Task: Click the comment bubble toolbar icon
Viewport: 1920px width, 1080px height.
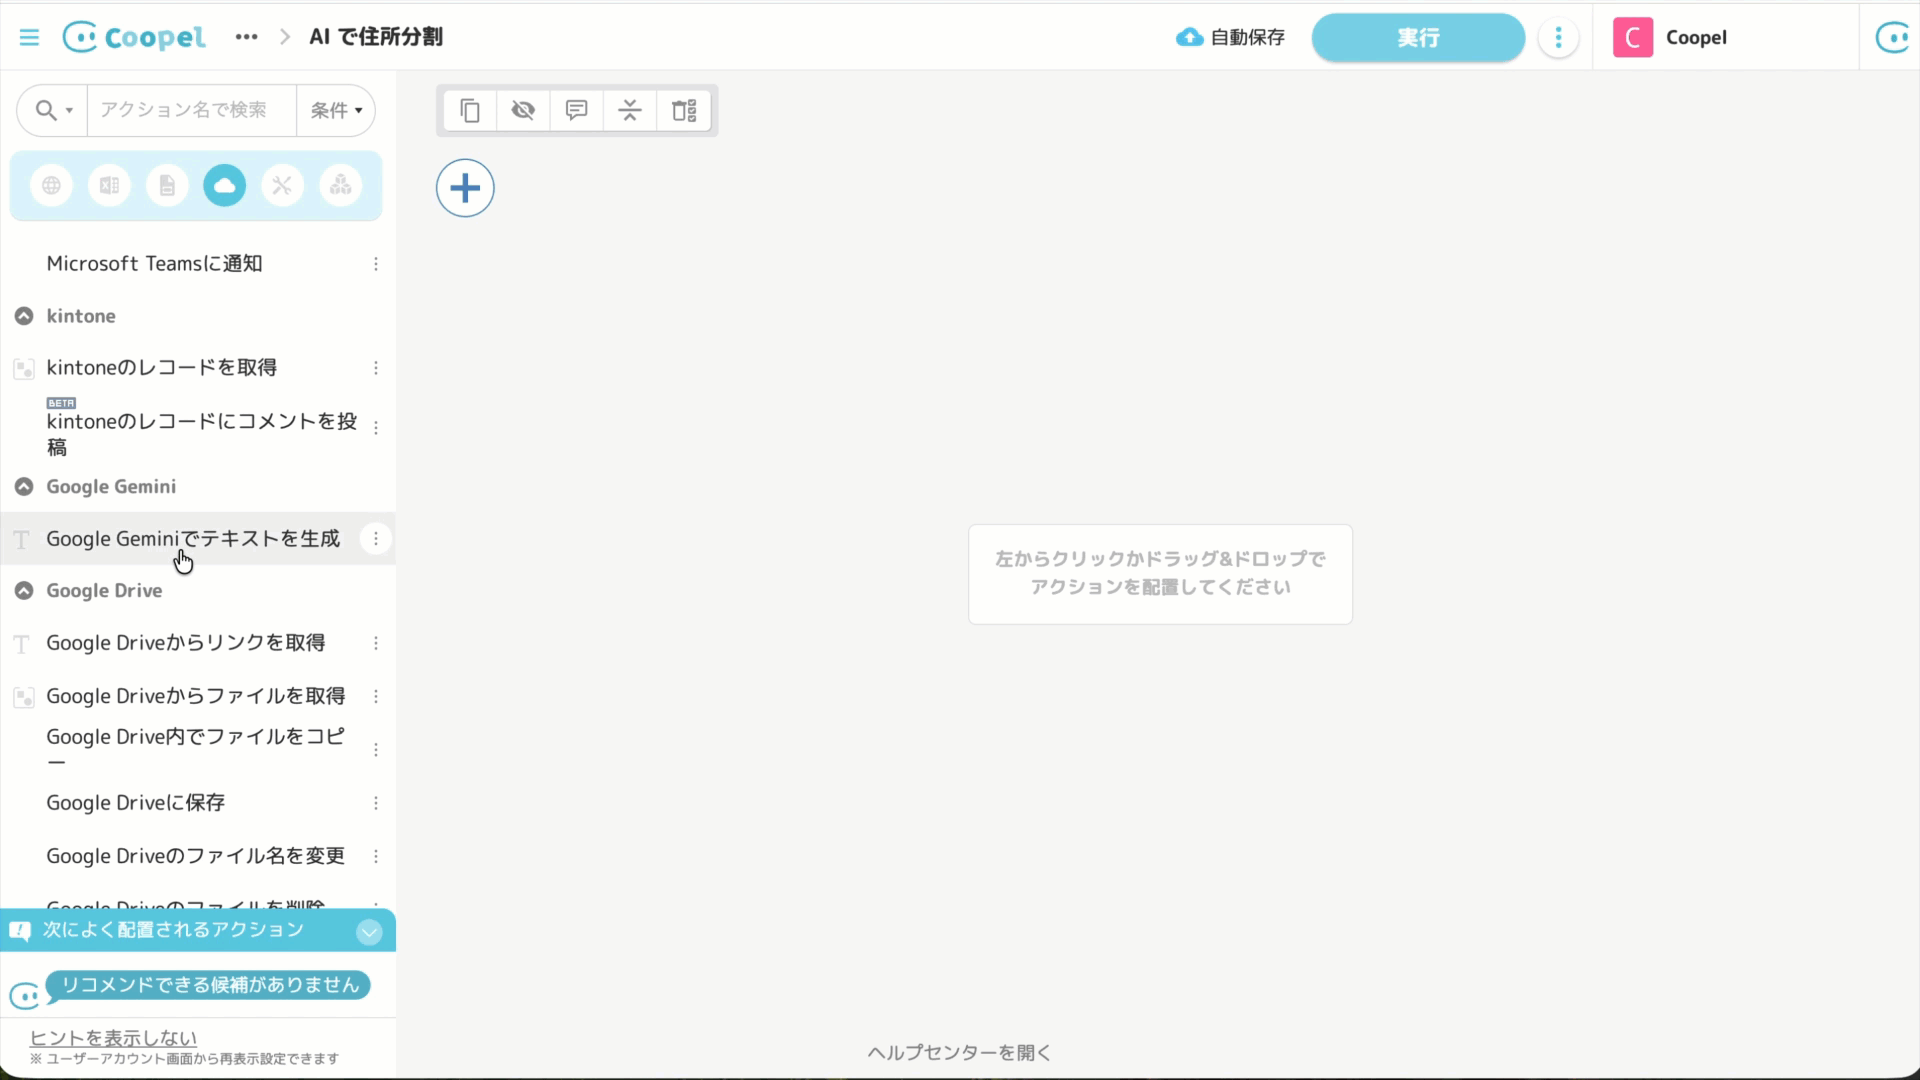Action: [x=576, y=110]
